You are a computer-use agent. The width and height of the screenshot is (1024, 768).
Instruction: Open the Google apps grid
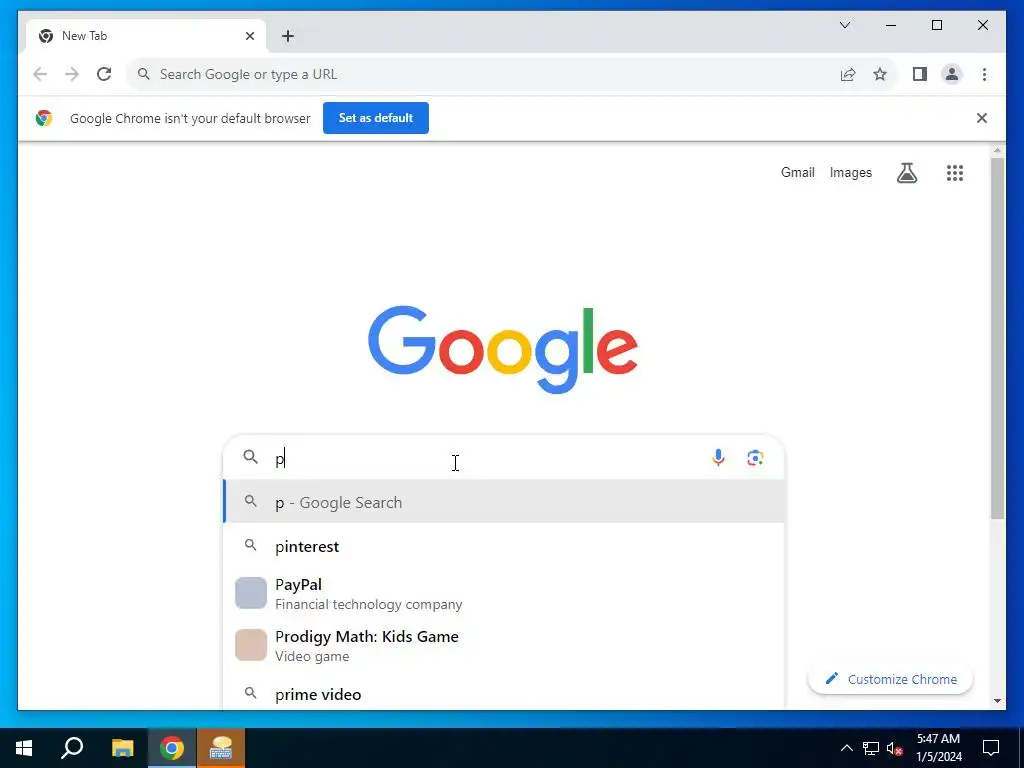955,173
